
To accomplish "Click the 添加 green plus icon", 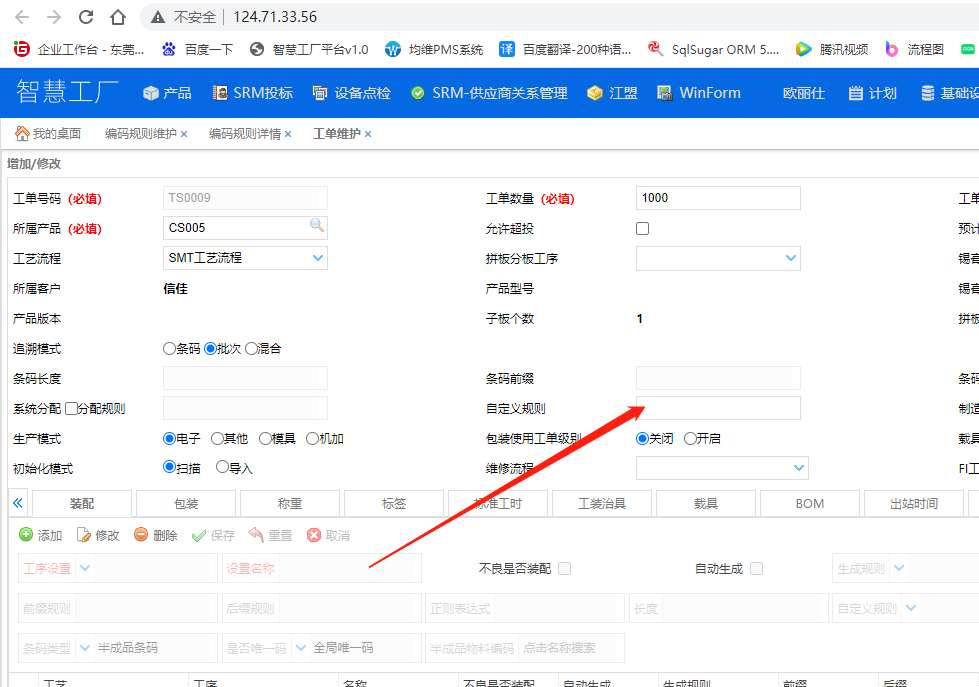I will [x=26, y=535].
